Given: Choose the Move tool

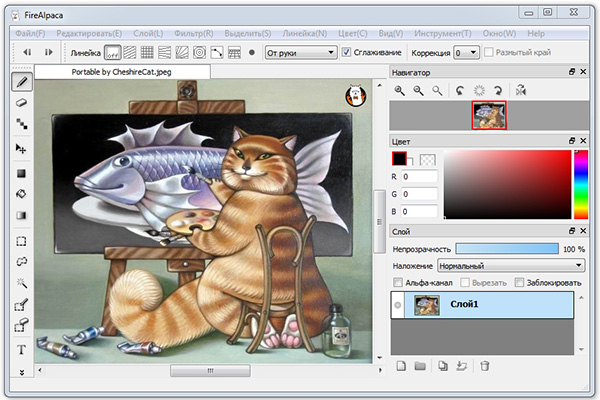Looking at the screenshot, I should tap(22, 149).
